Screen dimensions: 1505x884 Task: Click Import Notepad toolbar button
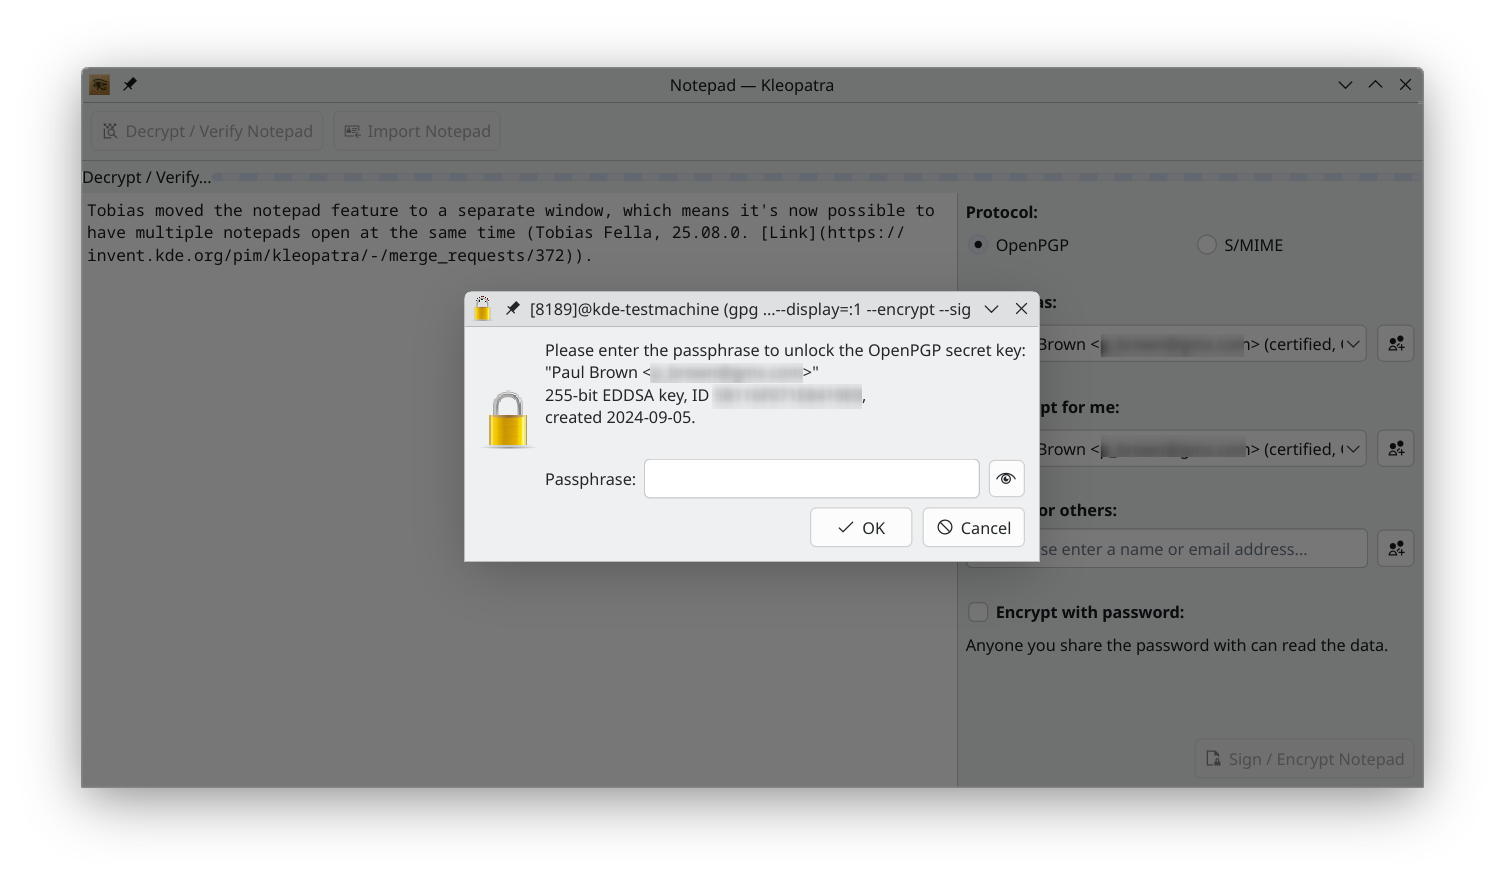pyautogui.click(x=417, y=131)
